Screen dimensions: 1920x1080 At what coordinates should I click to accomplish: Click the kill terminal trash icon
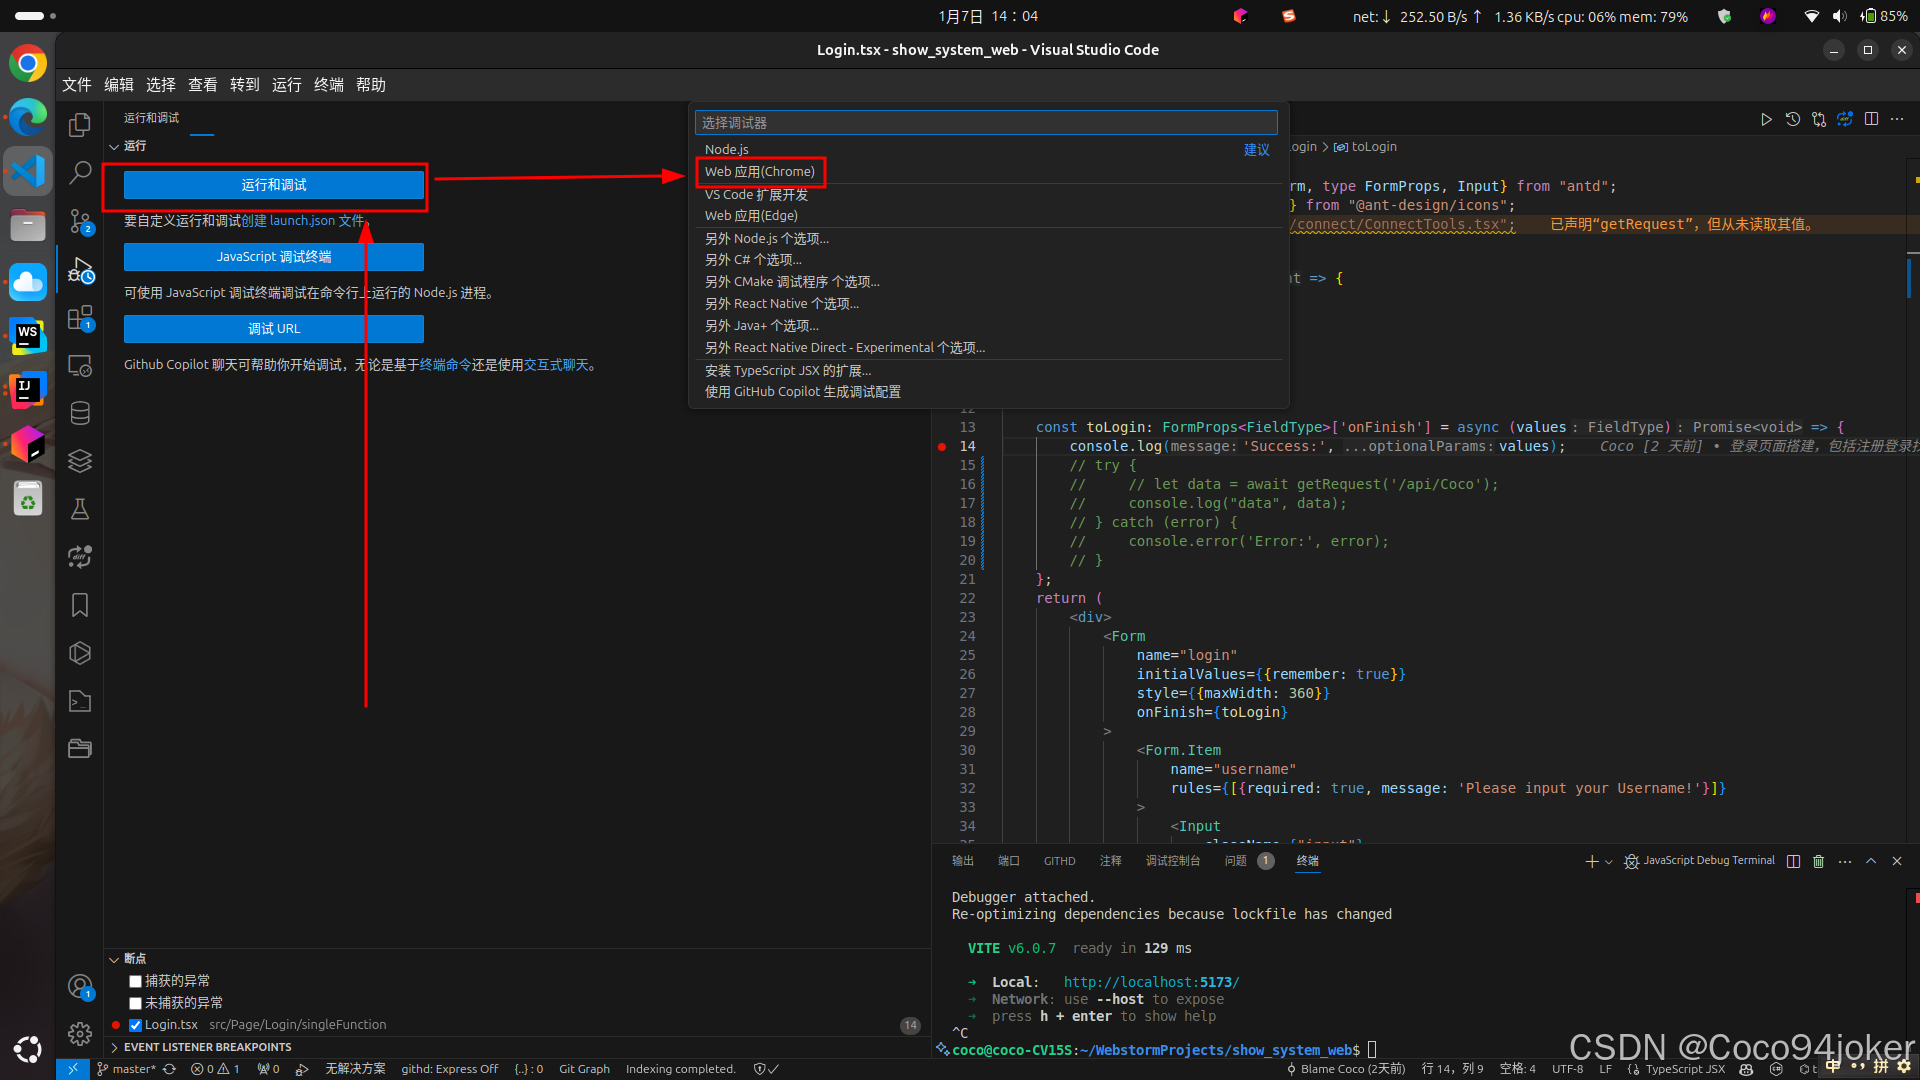pos(1818,861)
